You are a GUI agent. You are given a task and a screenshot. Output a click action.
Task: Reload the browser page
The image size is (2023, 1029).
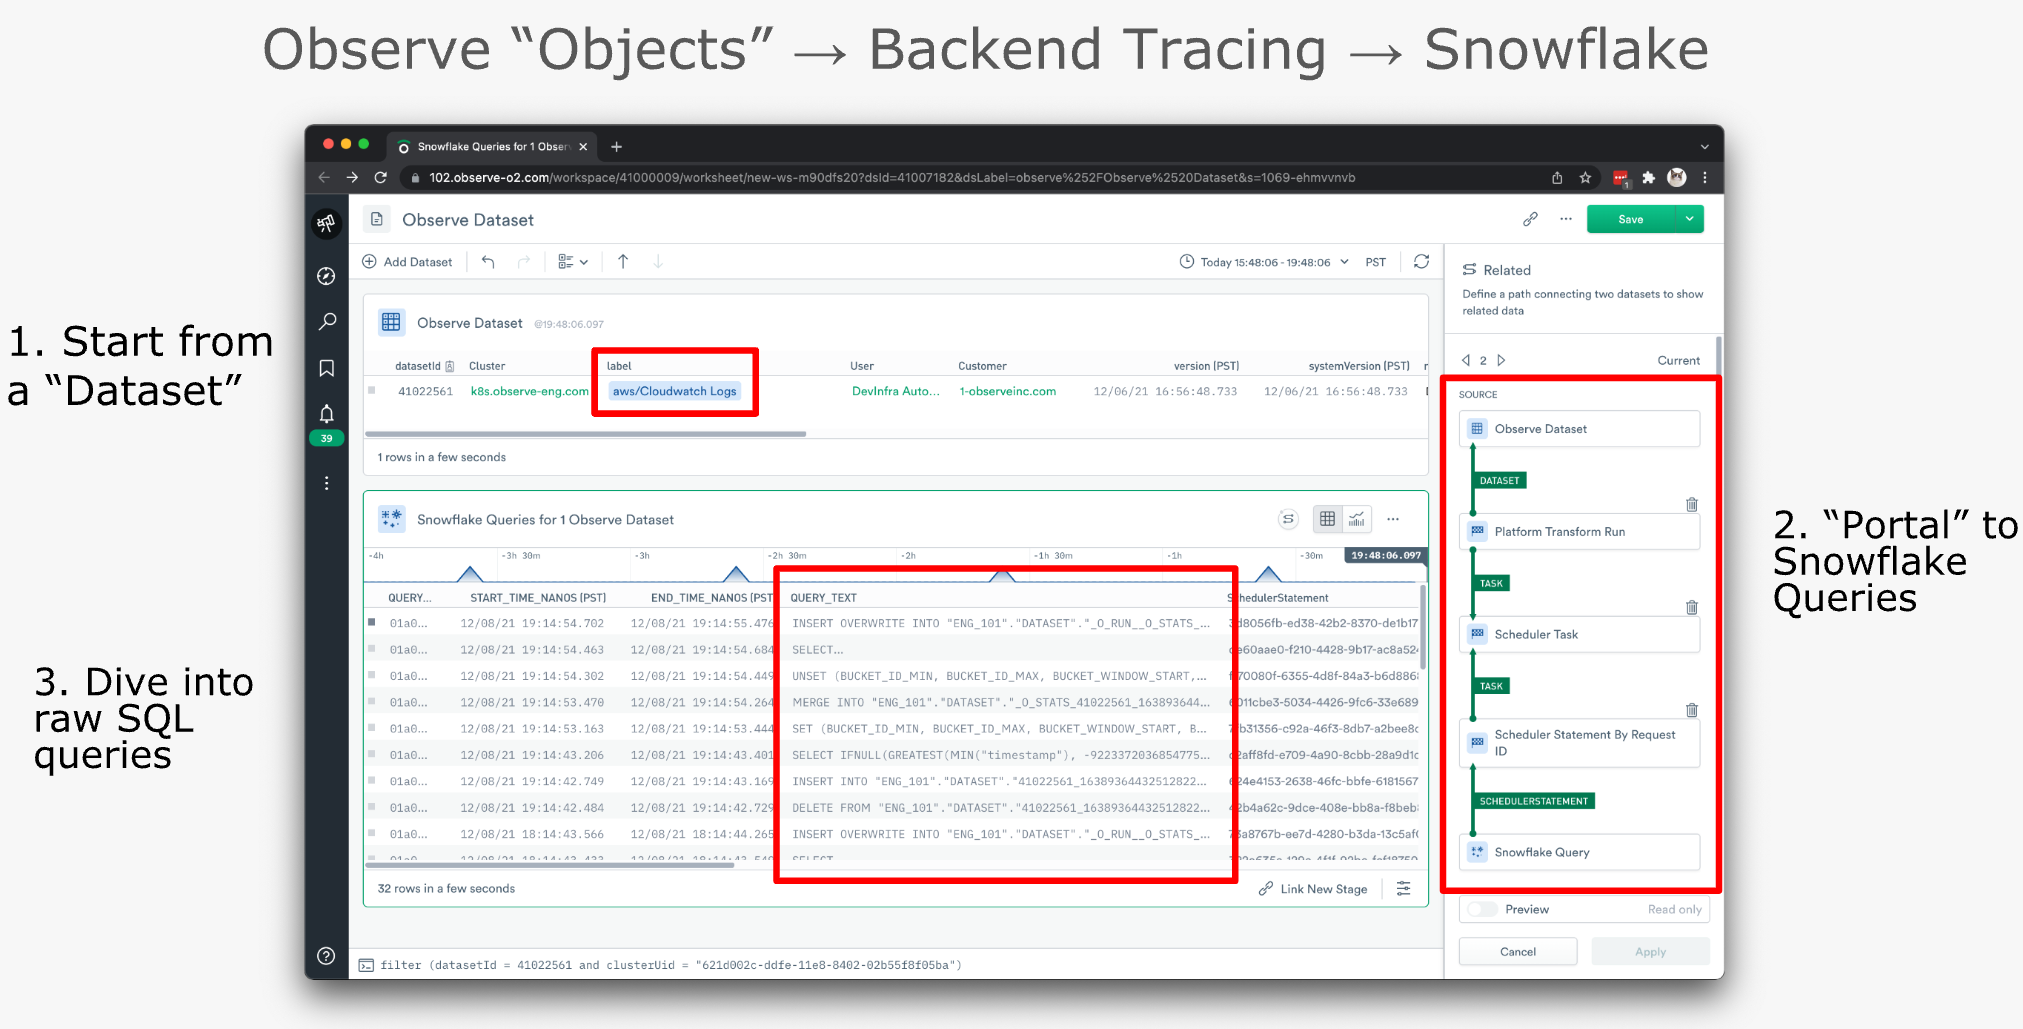380,178
